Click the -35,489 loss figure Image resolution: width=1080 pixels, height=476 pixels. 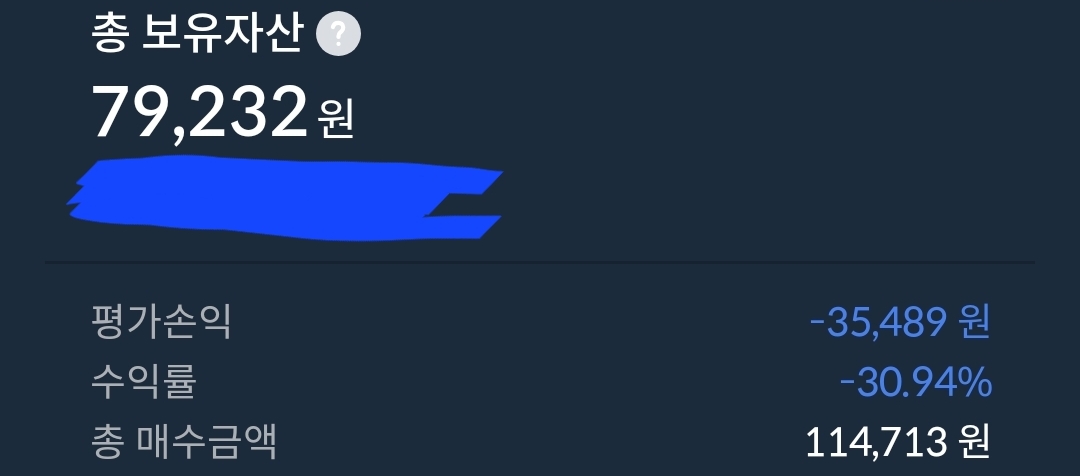878,321
